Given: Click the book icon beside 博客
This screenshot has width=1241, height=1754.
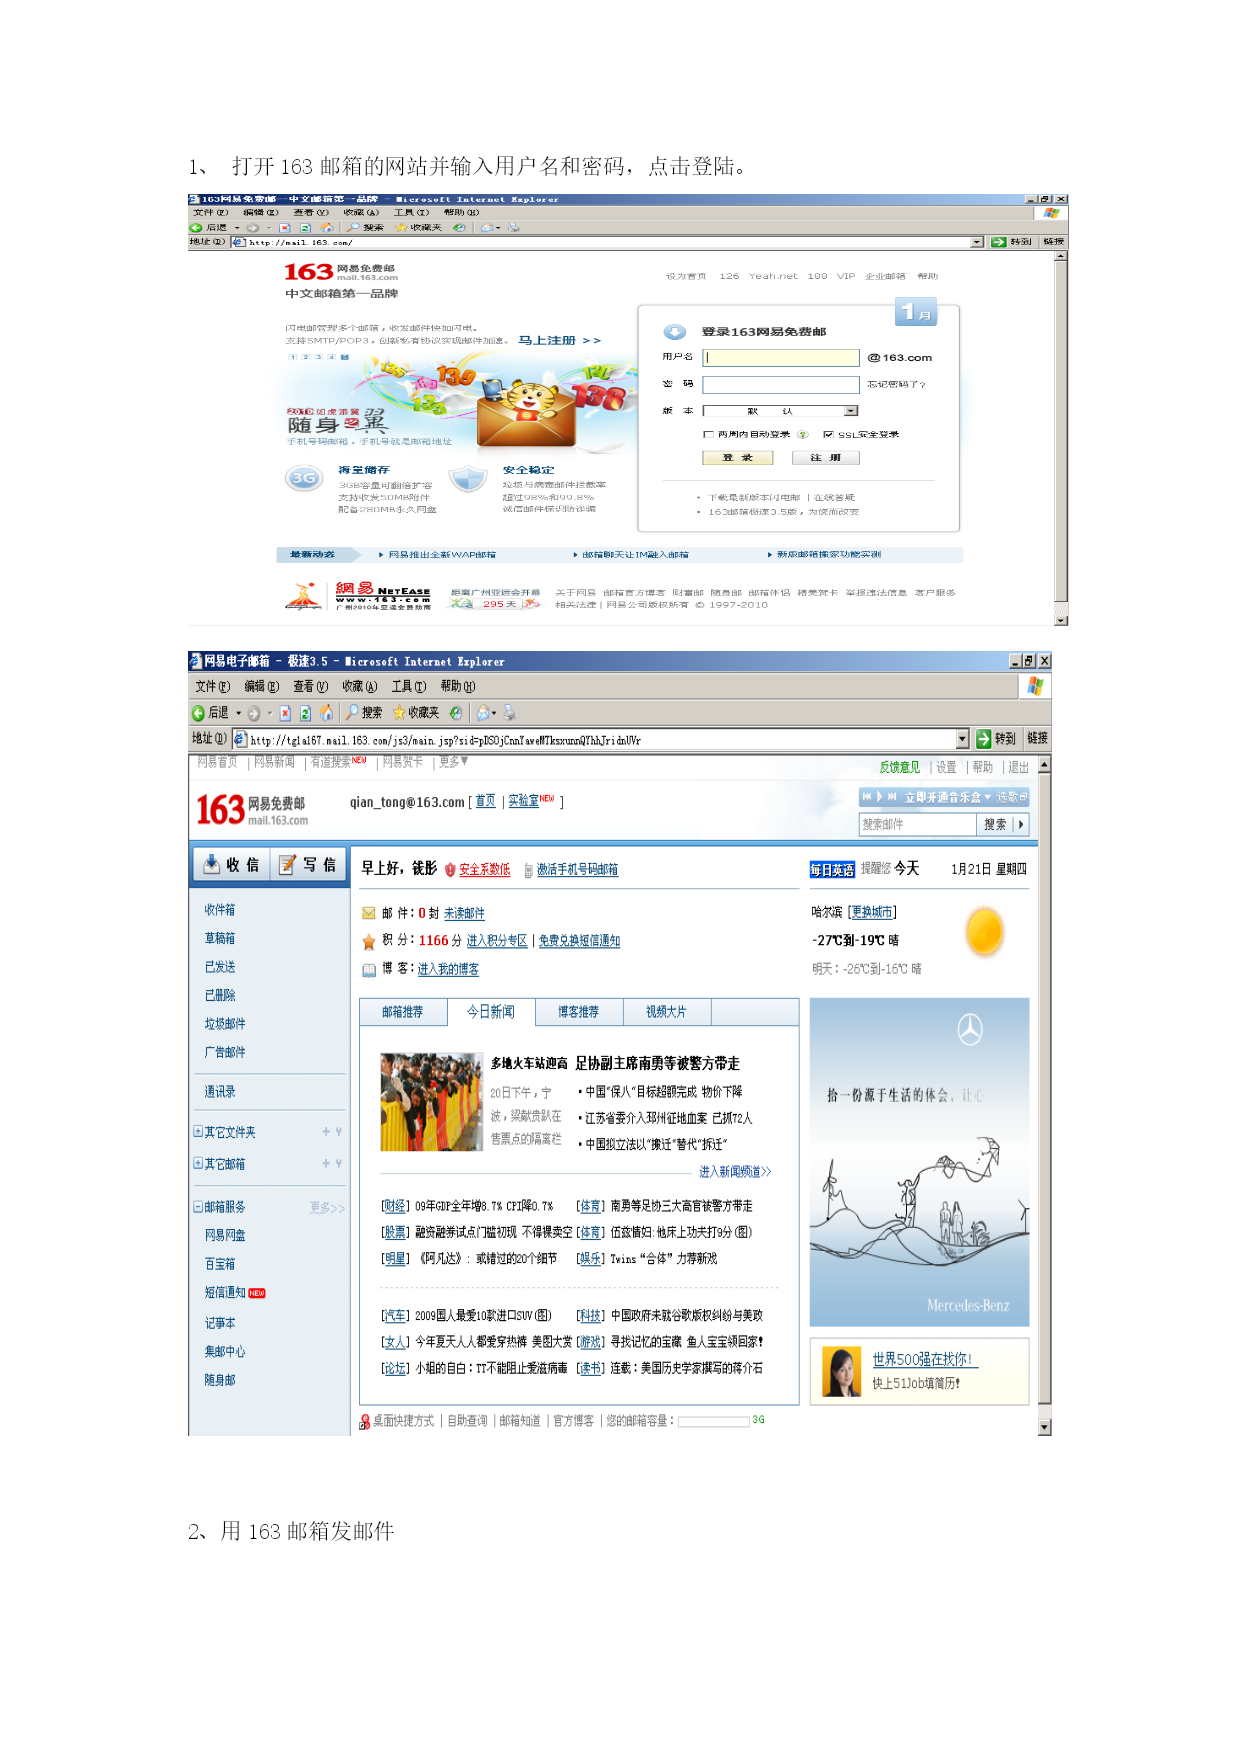Looking at the screenshot, I should point(369,970).
